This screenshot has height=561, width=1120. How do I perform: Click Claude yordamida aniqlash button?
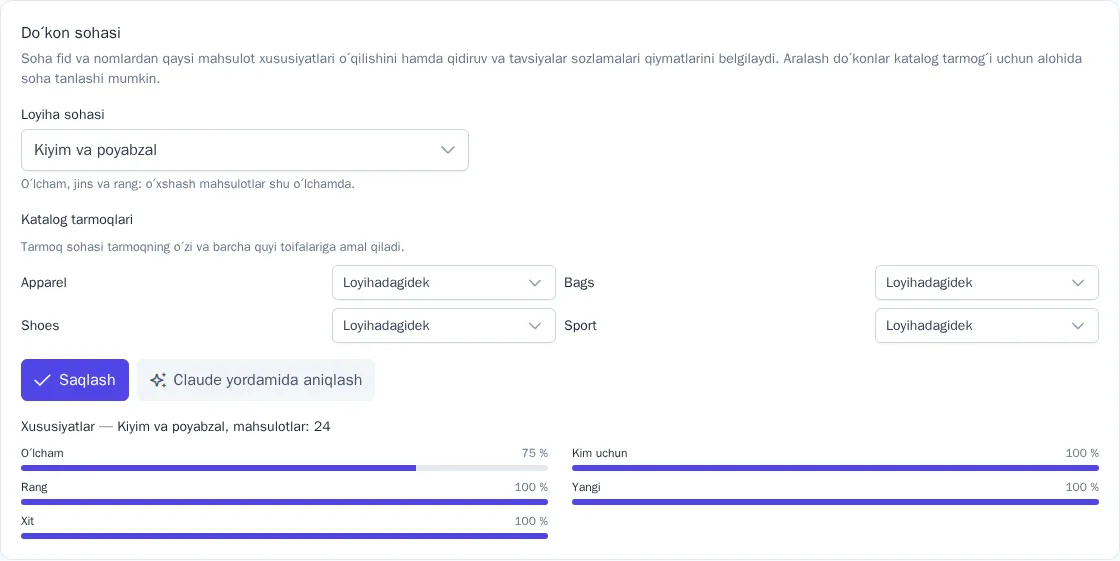256,379
